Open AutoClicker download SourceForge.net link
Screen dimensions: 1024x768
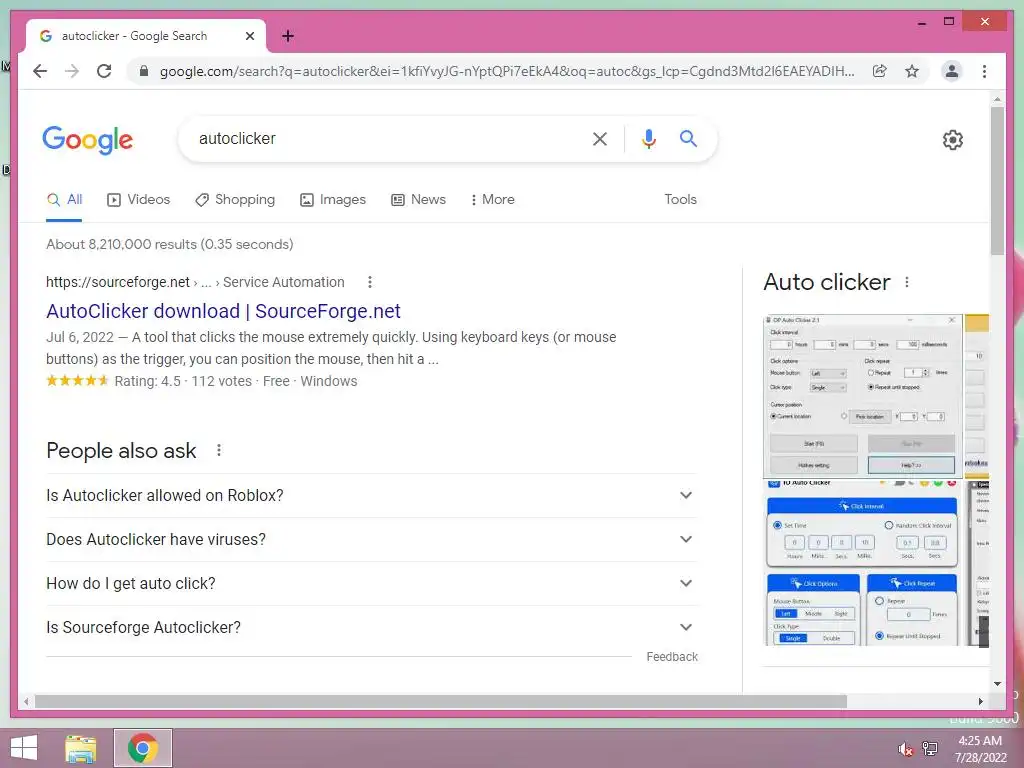223,312
